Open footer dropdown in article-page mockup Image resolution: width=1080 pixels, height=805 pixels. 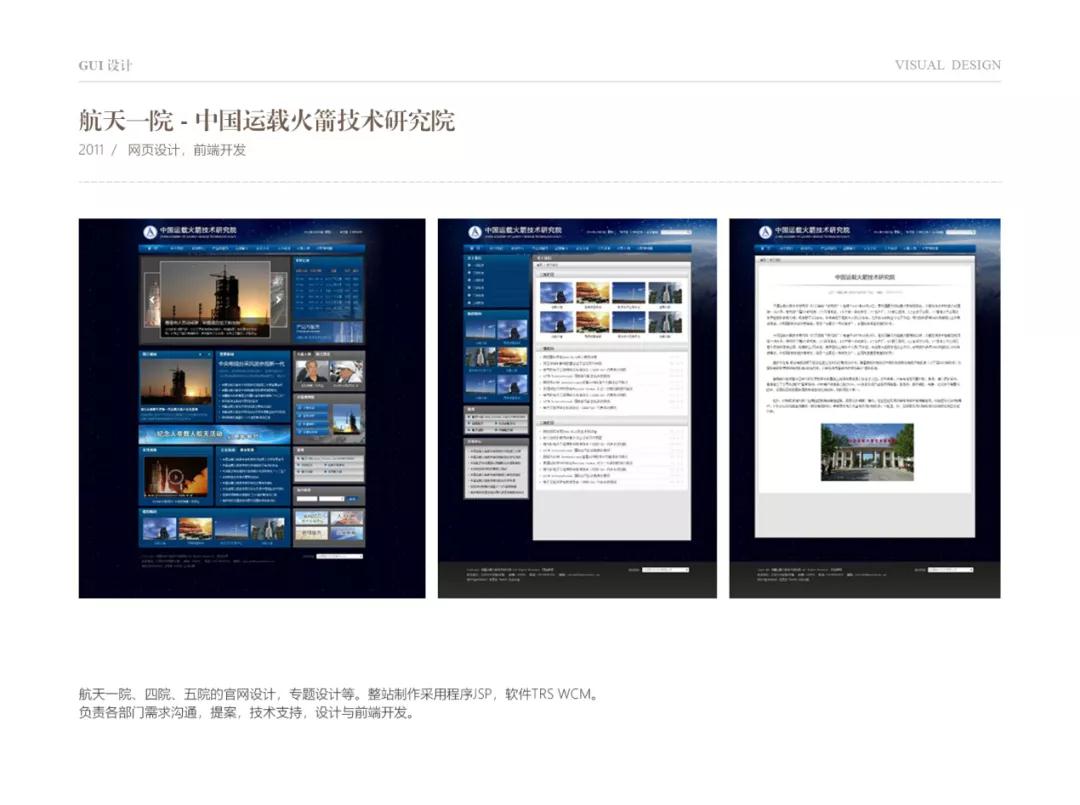(x=951, y=569)
